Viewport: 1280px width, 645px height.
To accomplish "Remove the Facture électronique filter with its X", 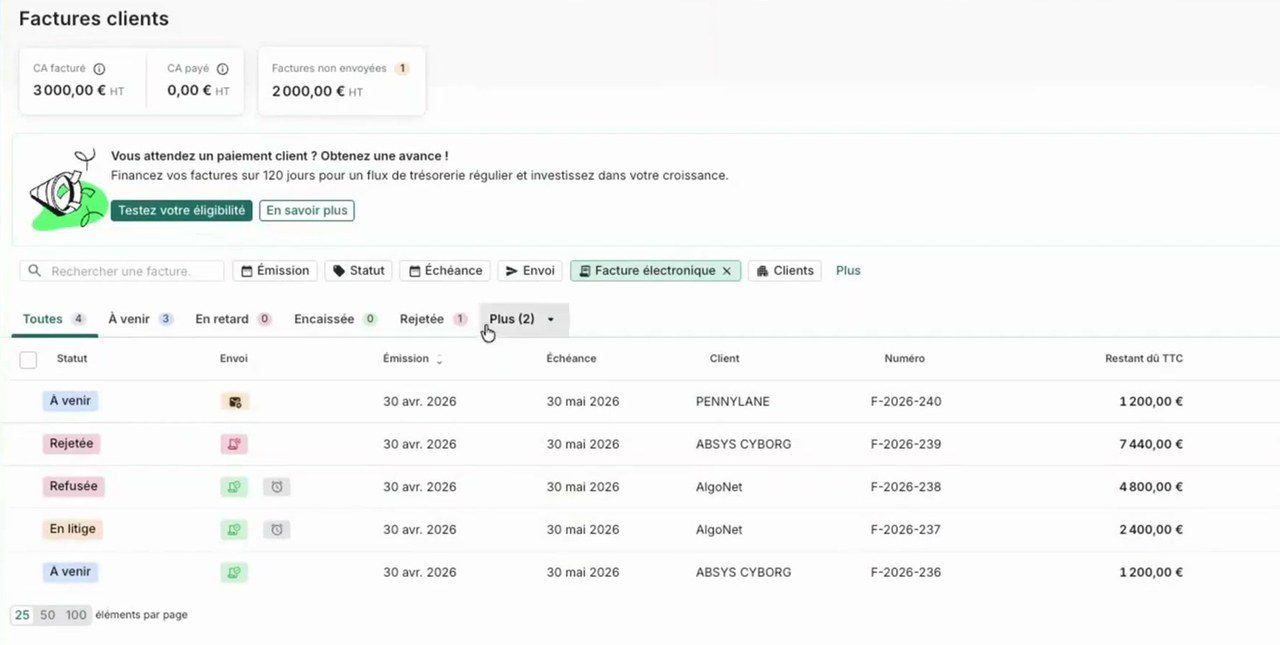I will 727,271.
